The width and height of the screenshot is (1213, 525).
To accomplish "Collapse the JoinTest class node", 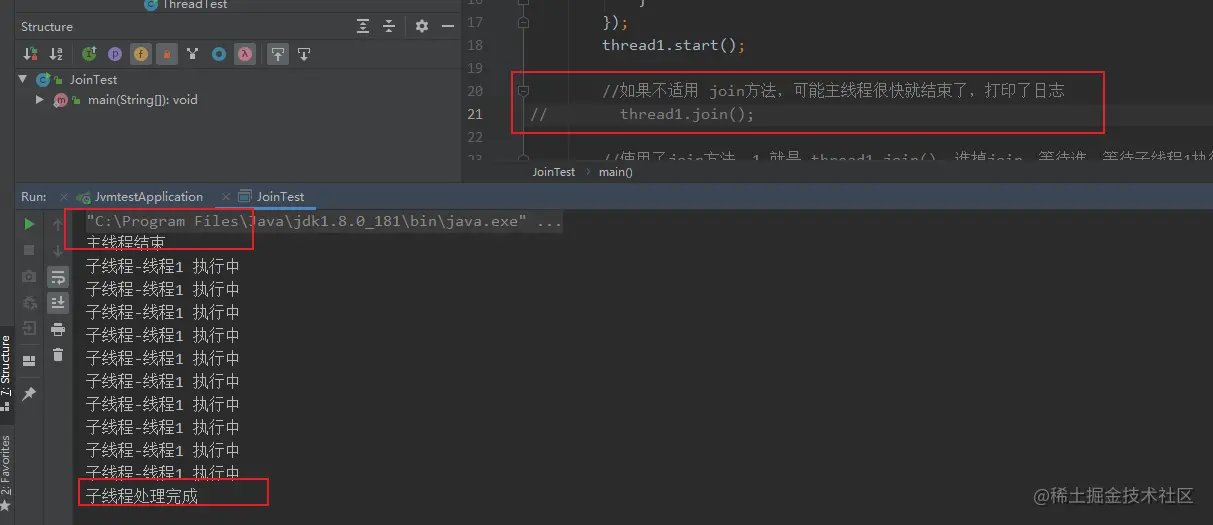I will (22, 79).
